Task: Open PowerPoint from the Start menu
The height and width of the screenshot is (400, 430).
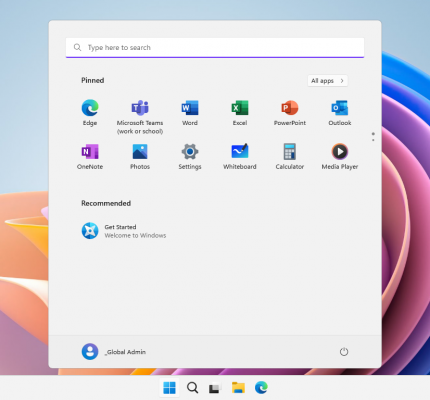Action: [290, 113]
